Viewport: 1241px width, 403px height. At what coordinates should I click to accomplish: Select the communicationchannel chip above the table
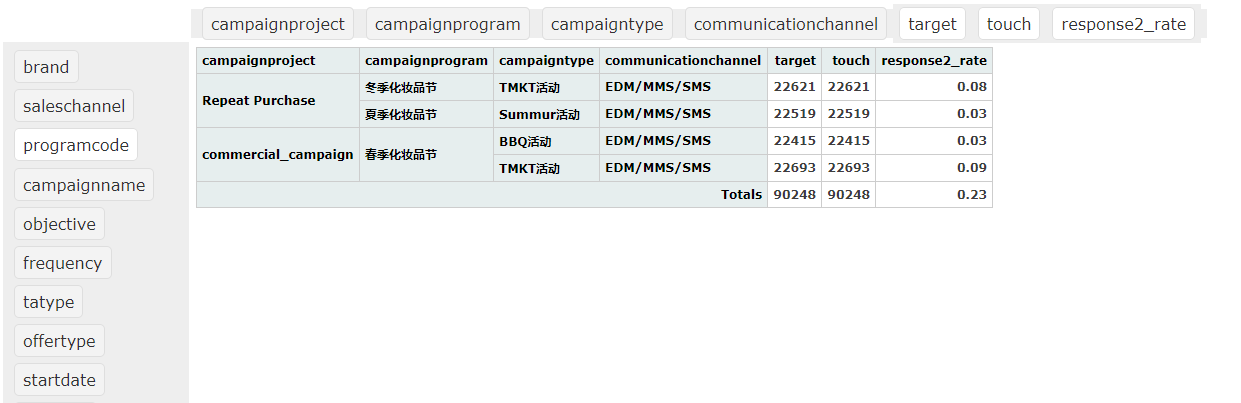point(785,24)
